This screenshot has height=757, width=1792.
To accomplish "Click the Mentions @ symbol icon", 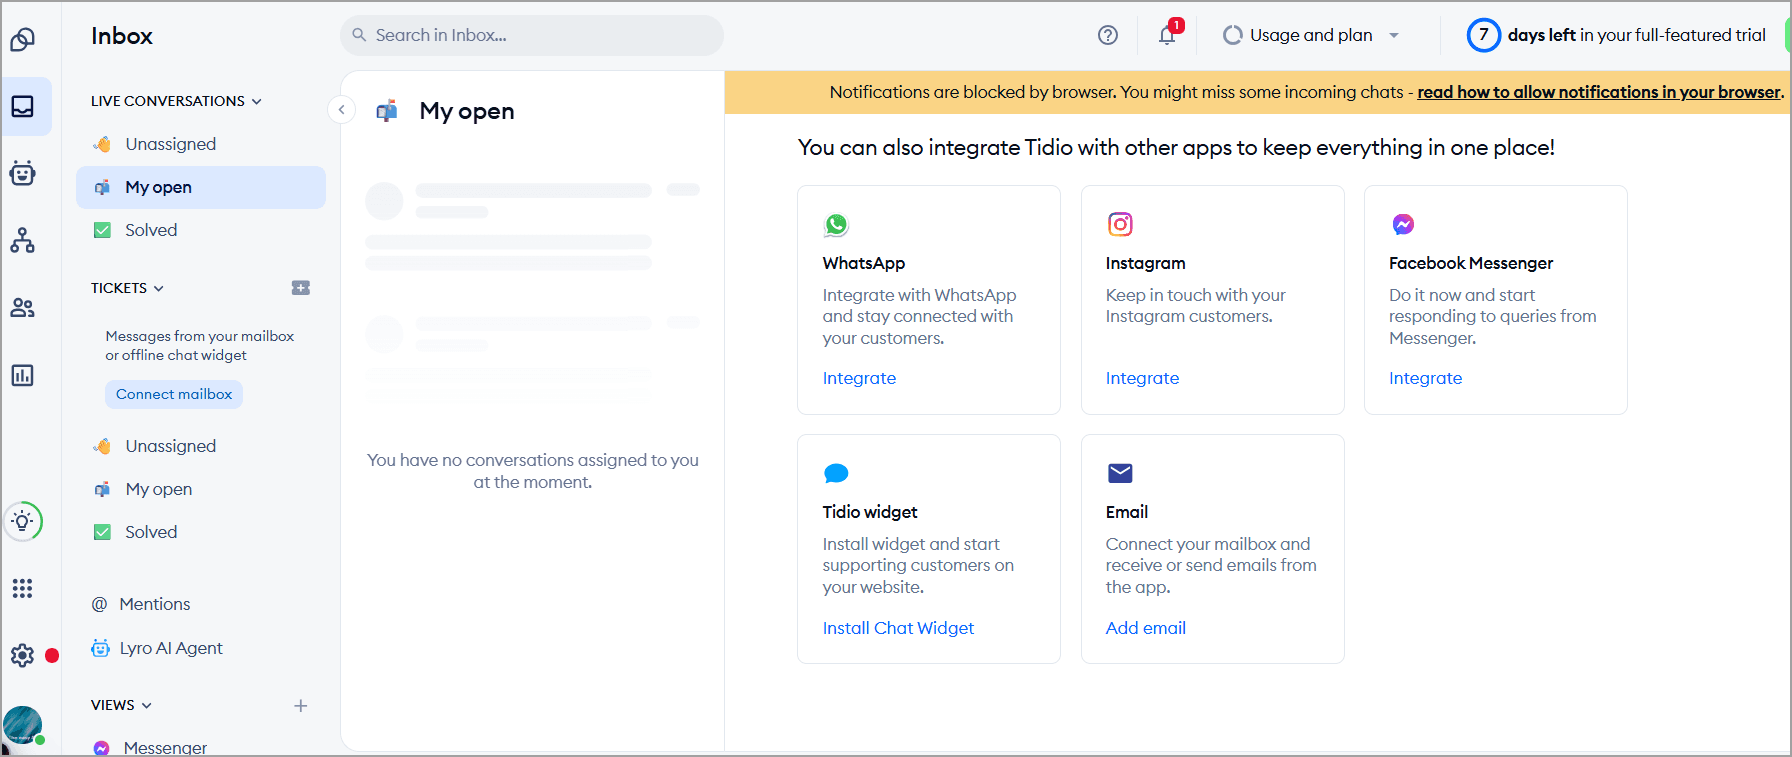I will click(x=99, y=604).
